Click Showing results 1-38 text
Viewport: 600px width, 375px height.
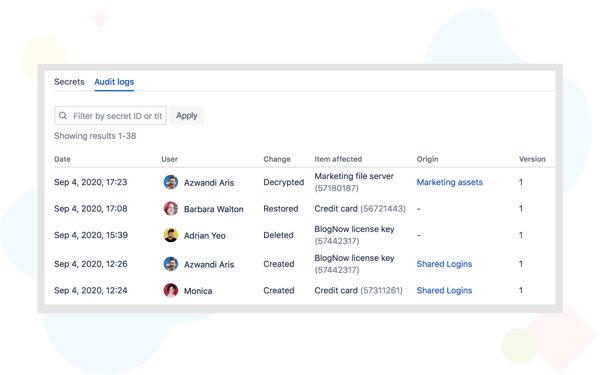pyautogui.click(x=95, y=136)
